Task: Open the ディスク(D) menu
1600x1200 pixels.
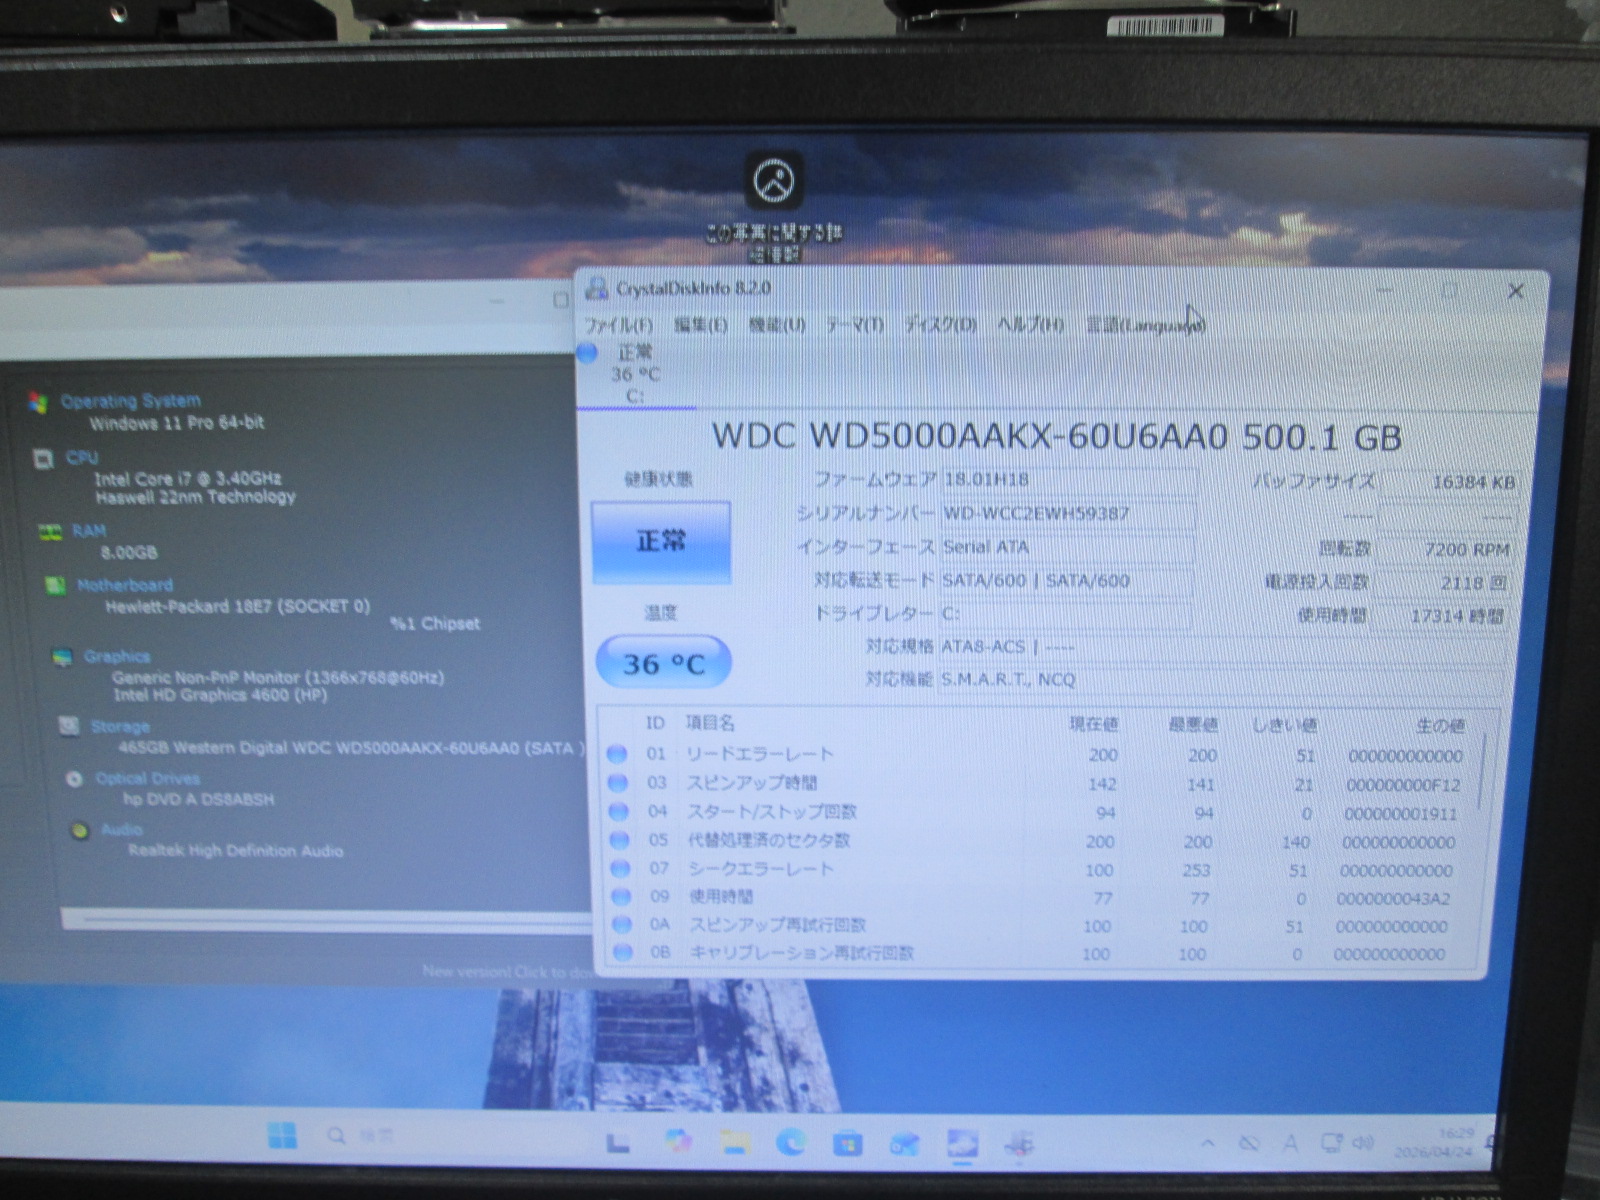Action: pyautogui.click(x=939, y=325)
